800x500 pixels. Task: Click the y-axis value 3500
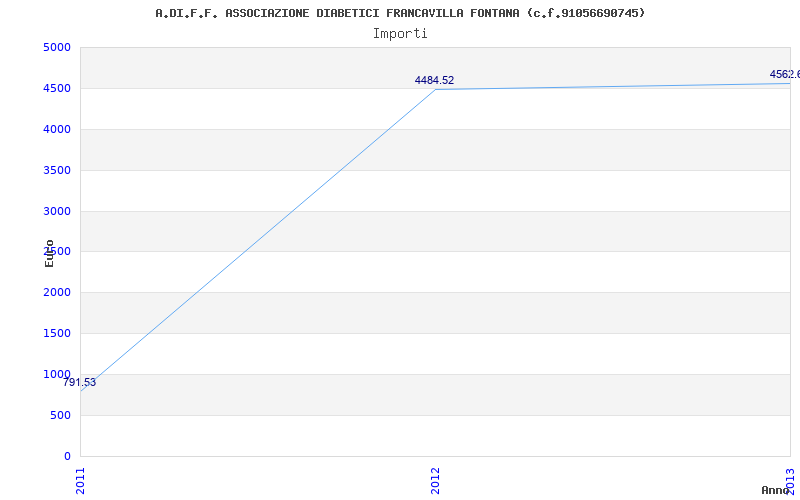(57, 170)
